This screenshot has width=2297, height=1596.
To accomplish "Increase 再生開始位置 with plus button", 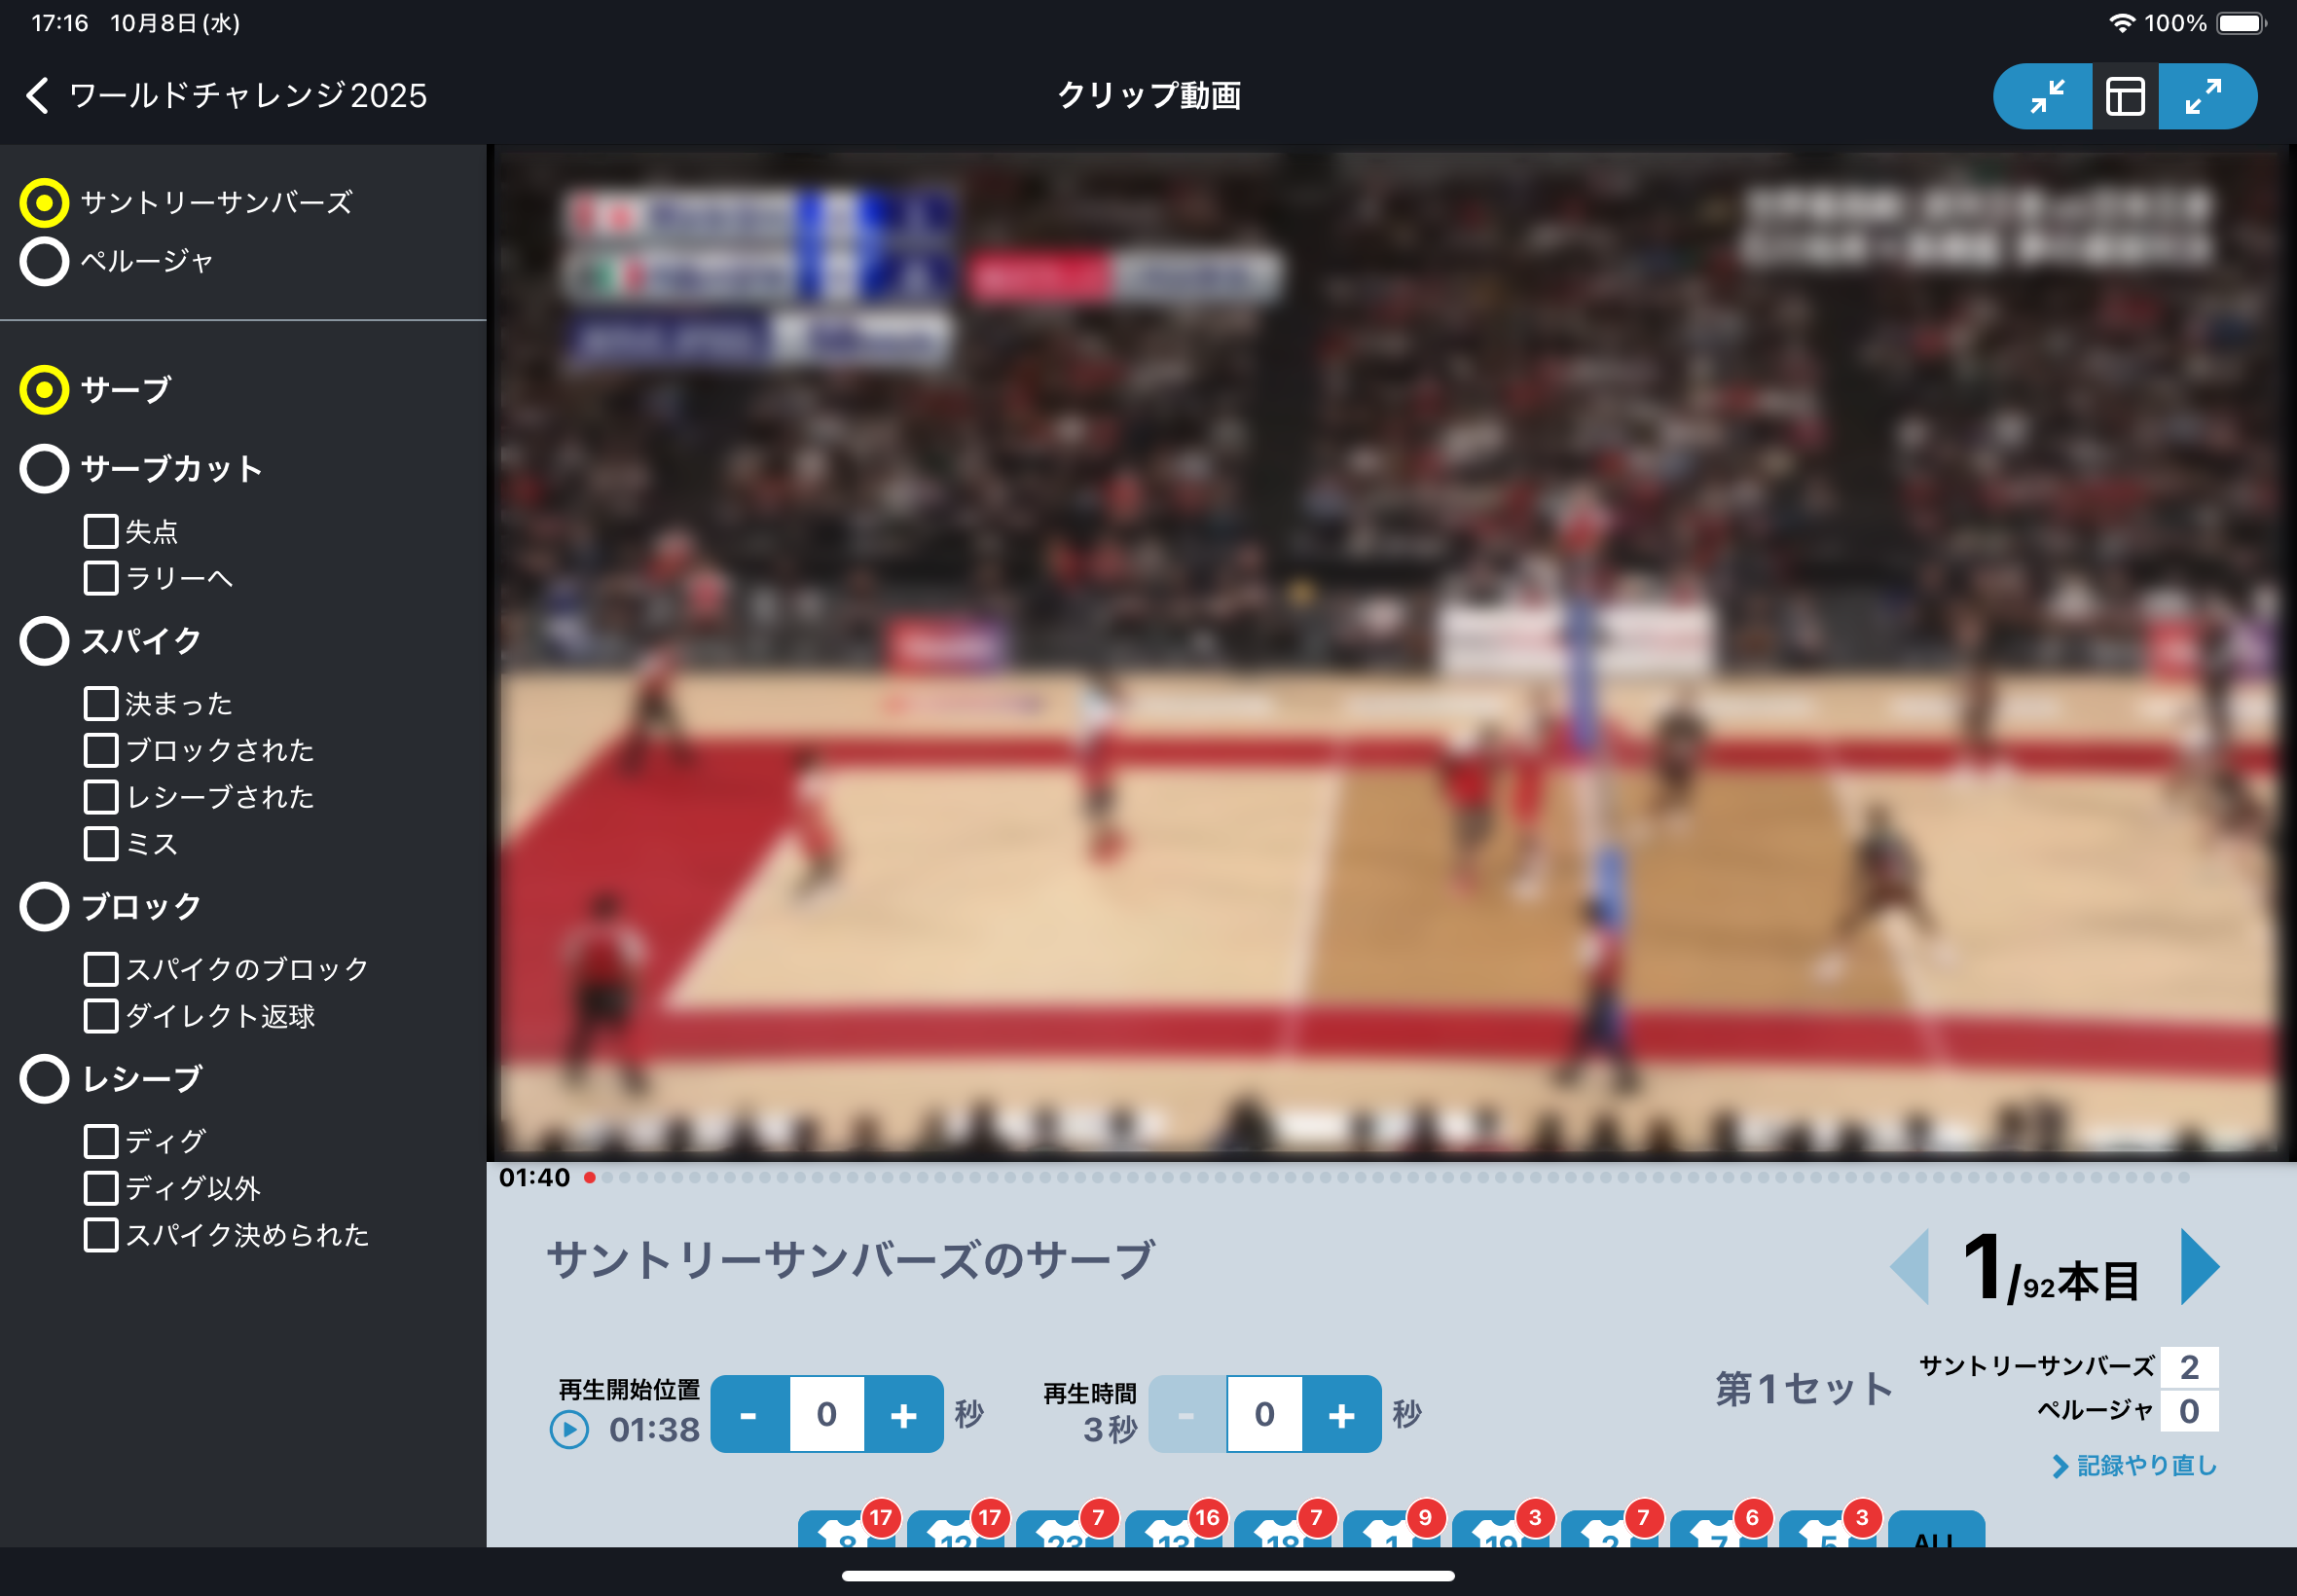I will pos(903,1414).
